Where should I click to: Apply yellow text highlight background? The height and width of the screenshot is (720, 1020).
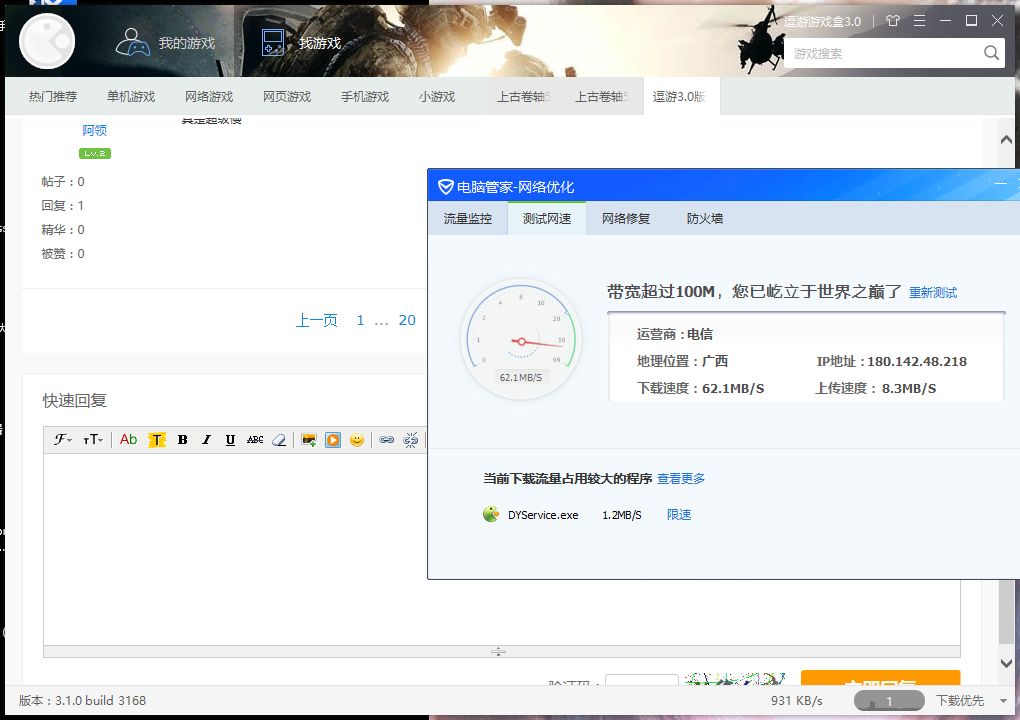157,440
